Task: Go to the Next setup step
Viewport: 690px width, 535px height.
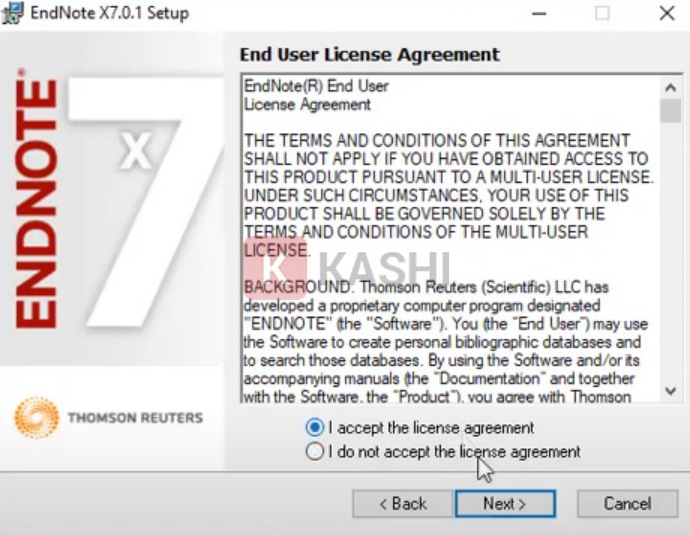Action: click(505, 503)
